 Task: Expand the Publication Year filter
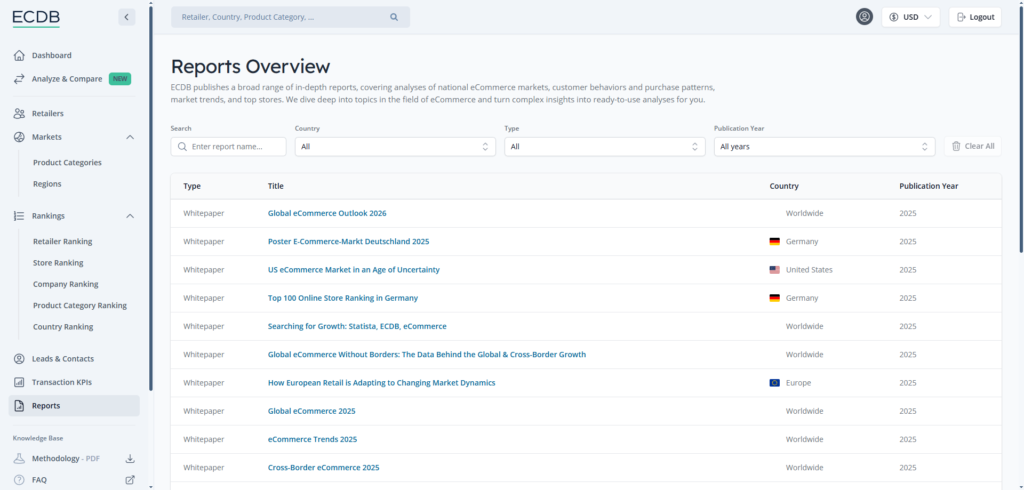[824, 147]
